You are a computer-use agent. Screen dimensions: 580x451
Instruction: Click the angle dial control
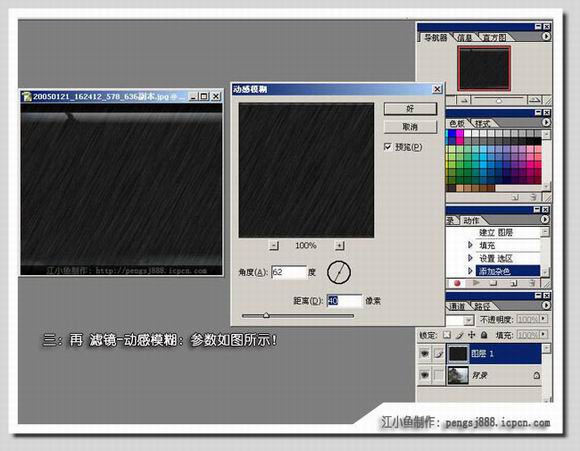[339, 272]
